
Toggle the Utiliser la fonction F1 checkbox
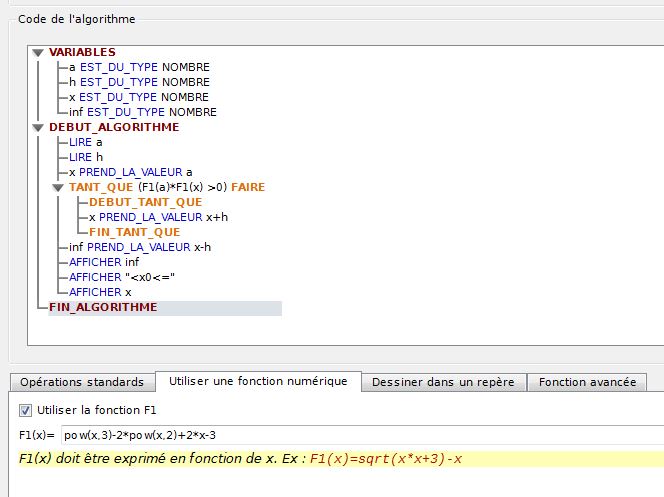25,410
